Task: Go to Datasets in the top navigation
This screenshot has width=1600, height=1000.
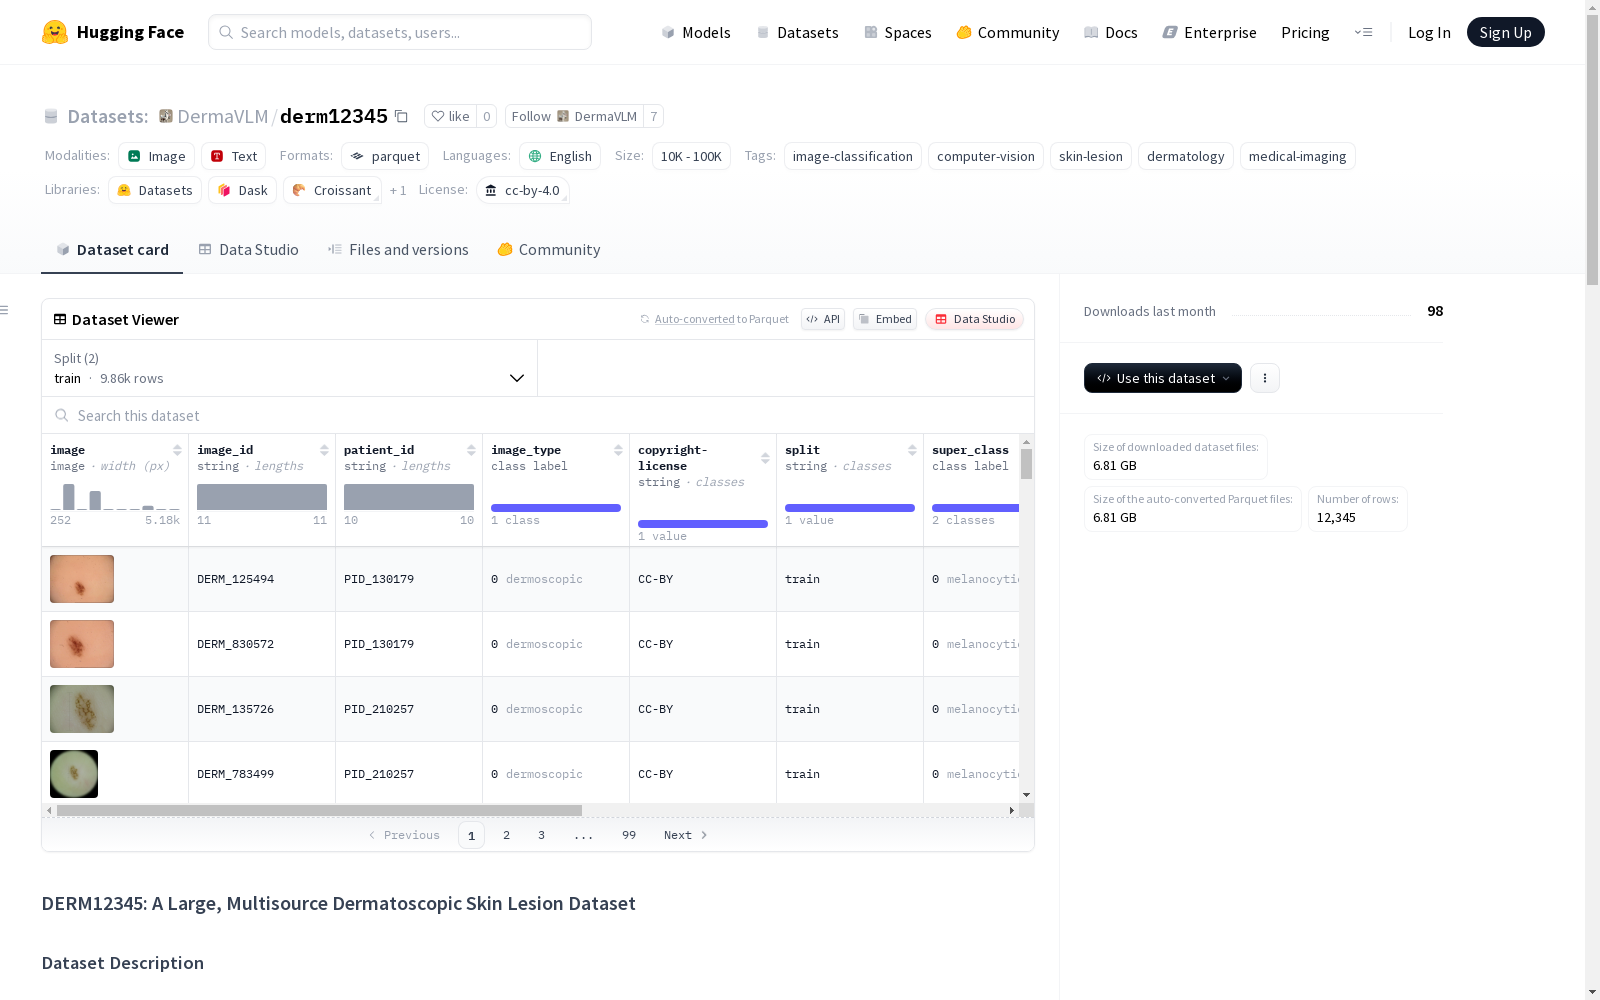Action: [x=797, y=32]
